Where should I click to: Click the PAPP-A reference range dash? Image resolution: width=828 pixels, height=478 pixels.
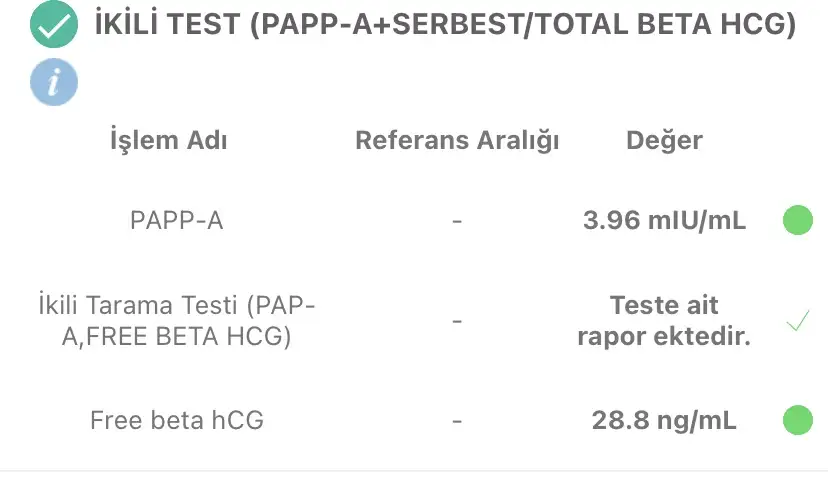click(457, 221)
